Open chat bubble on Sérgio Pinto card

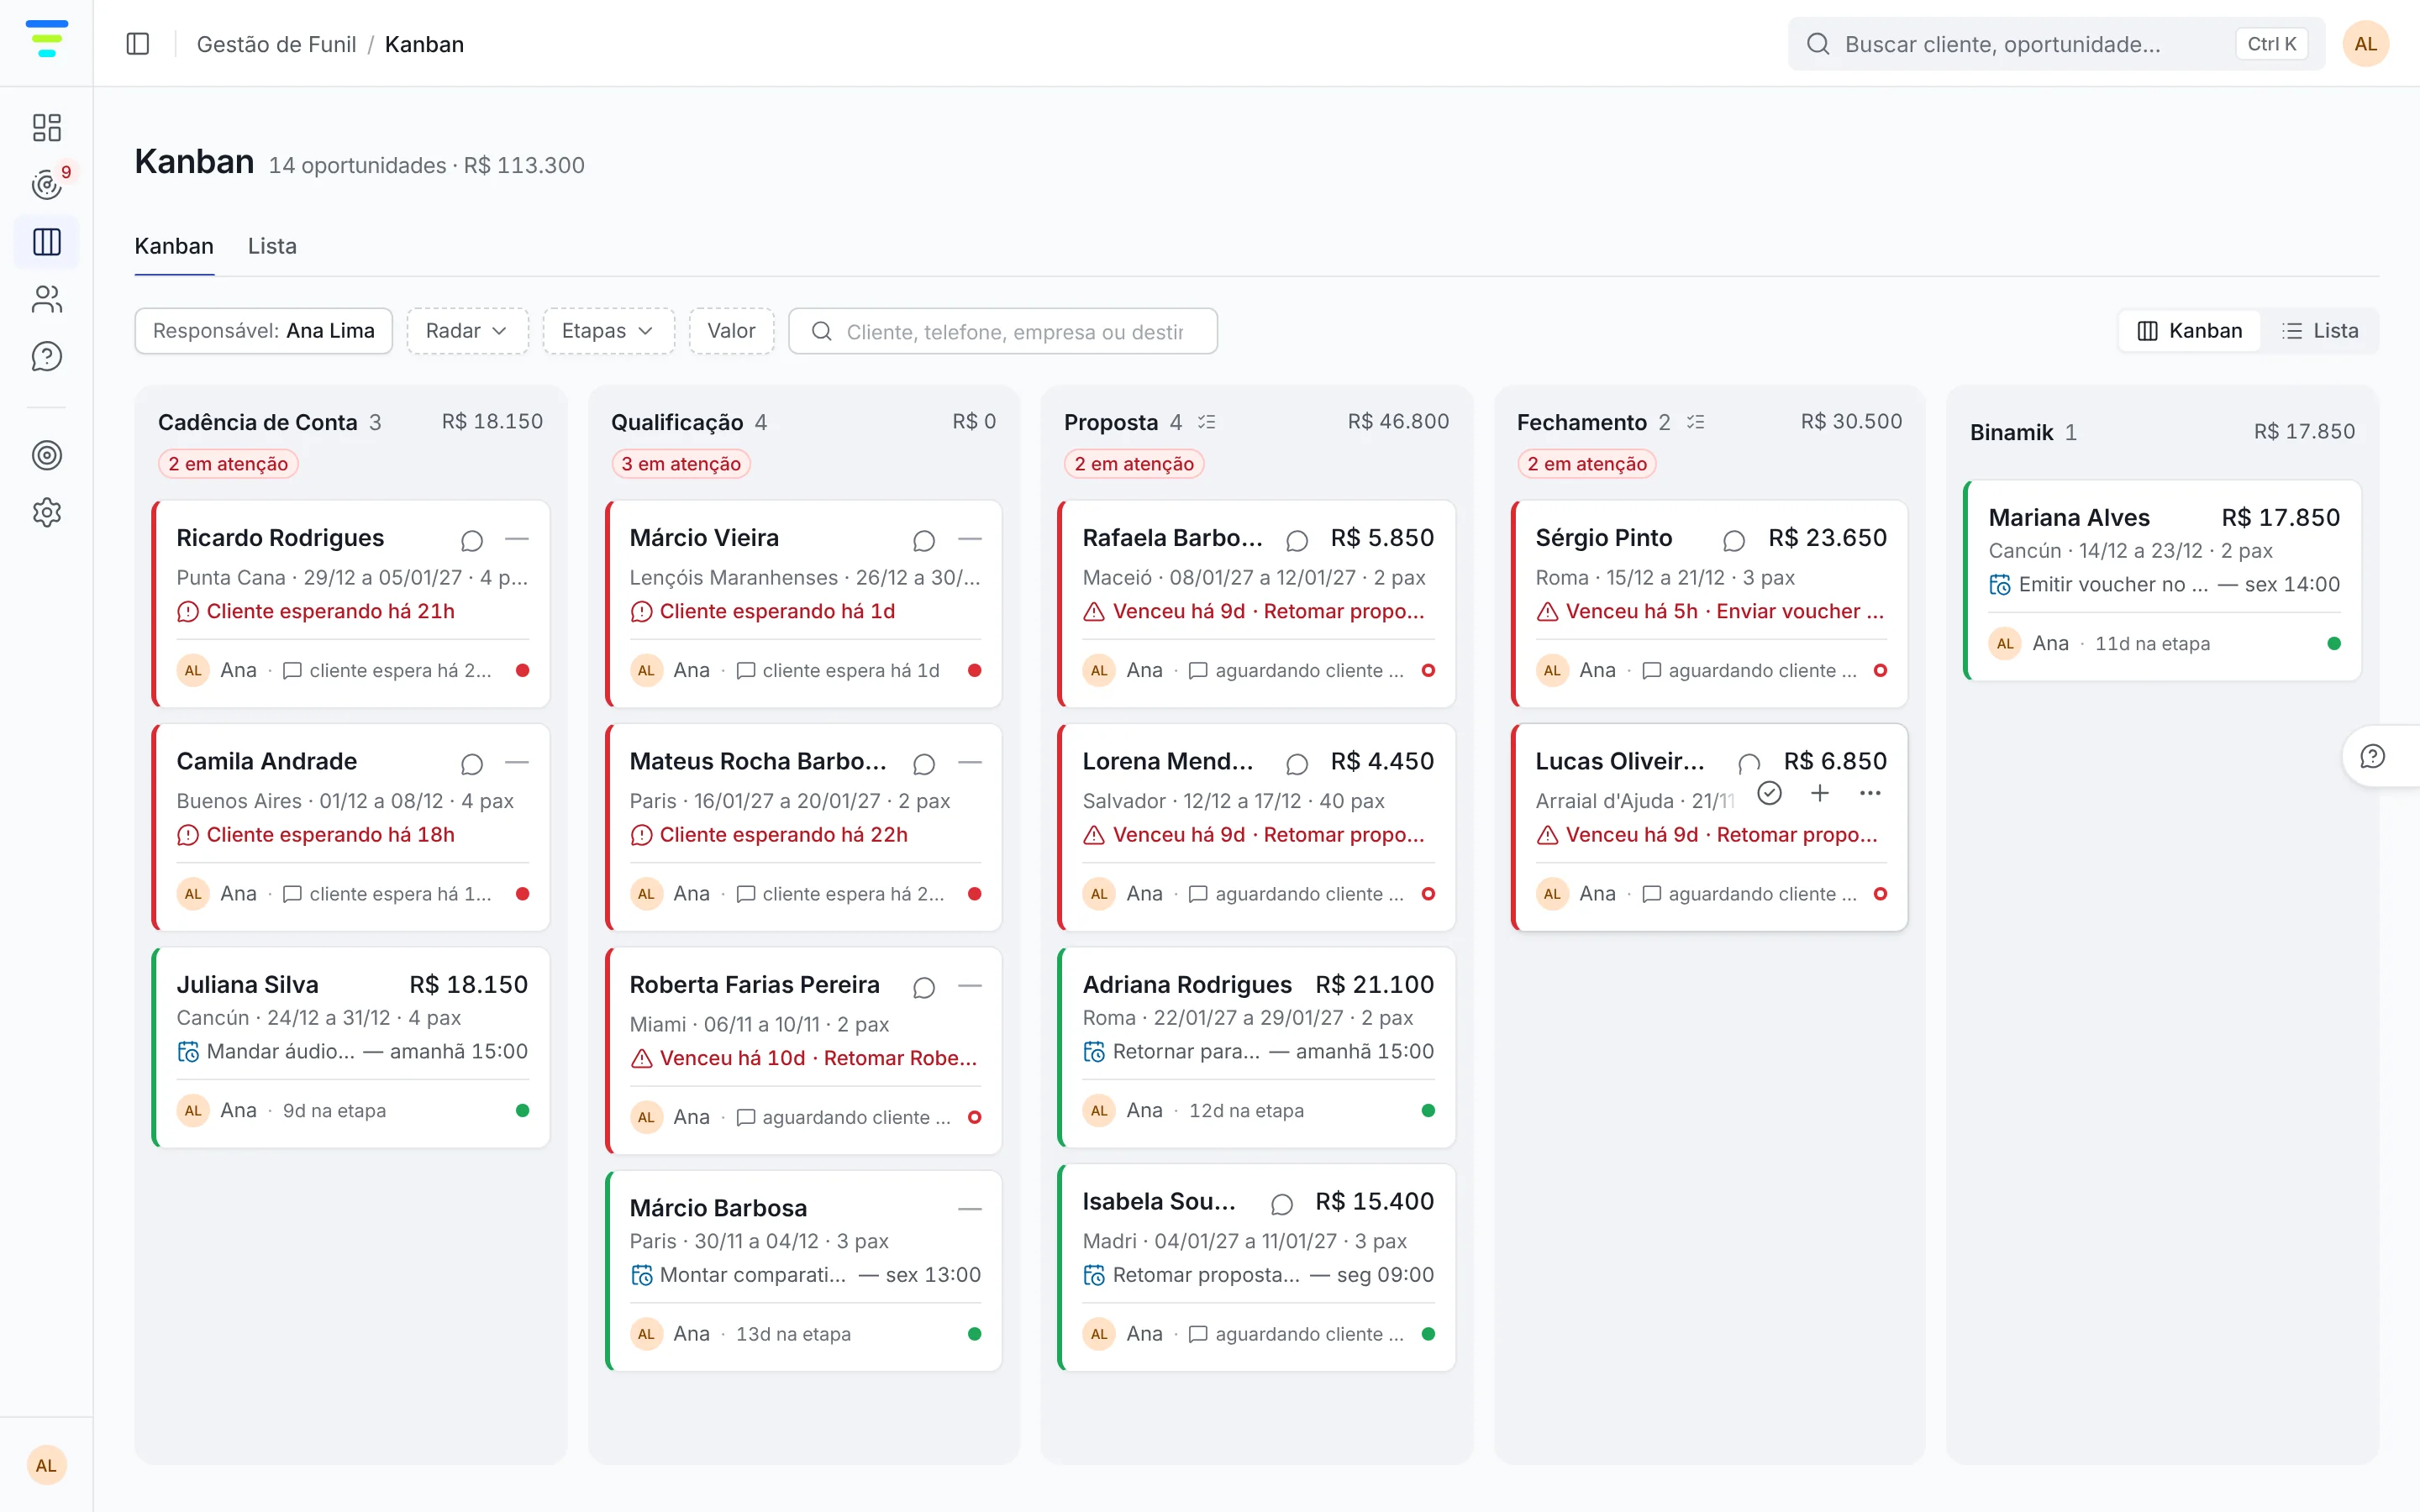pos(1733,540)
